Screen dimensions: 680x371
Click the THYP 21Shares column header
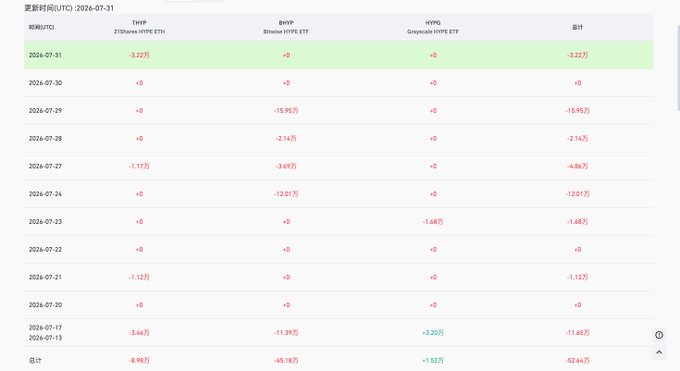pos(139,27)
